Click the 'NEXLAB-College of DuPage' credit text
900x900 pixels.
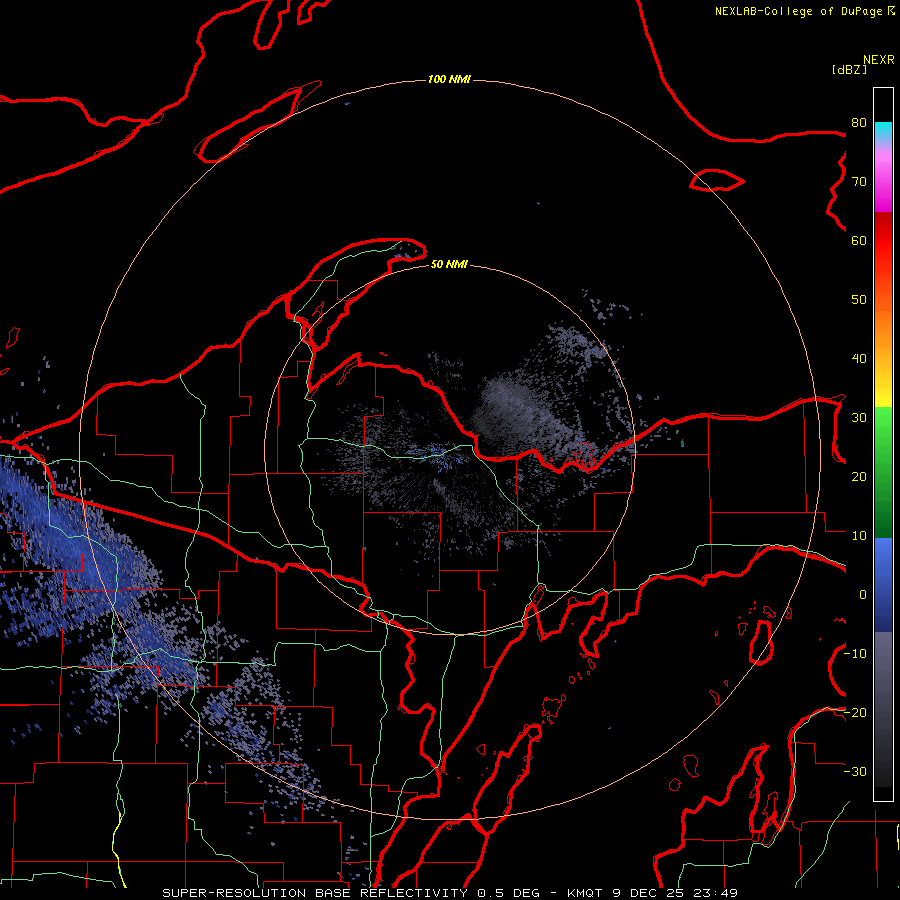point(800,11)
